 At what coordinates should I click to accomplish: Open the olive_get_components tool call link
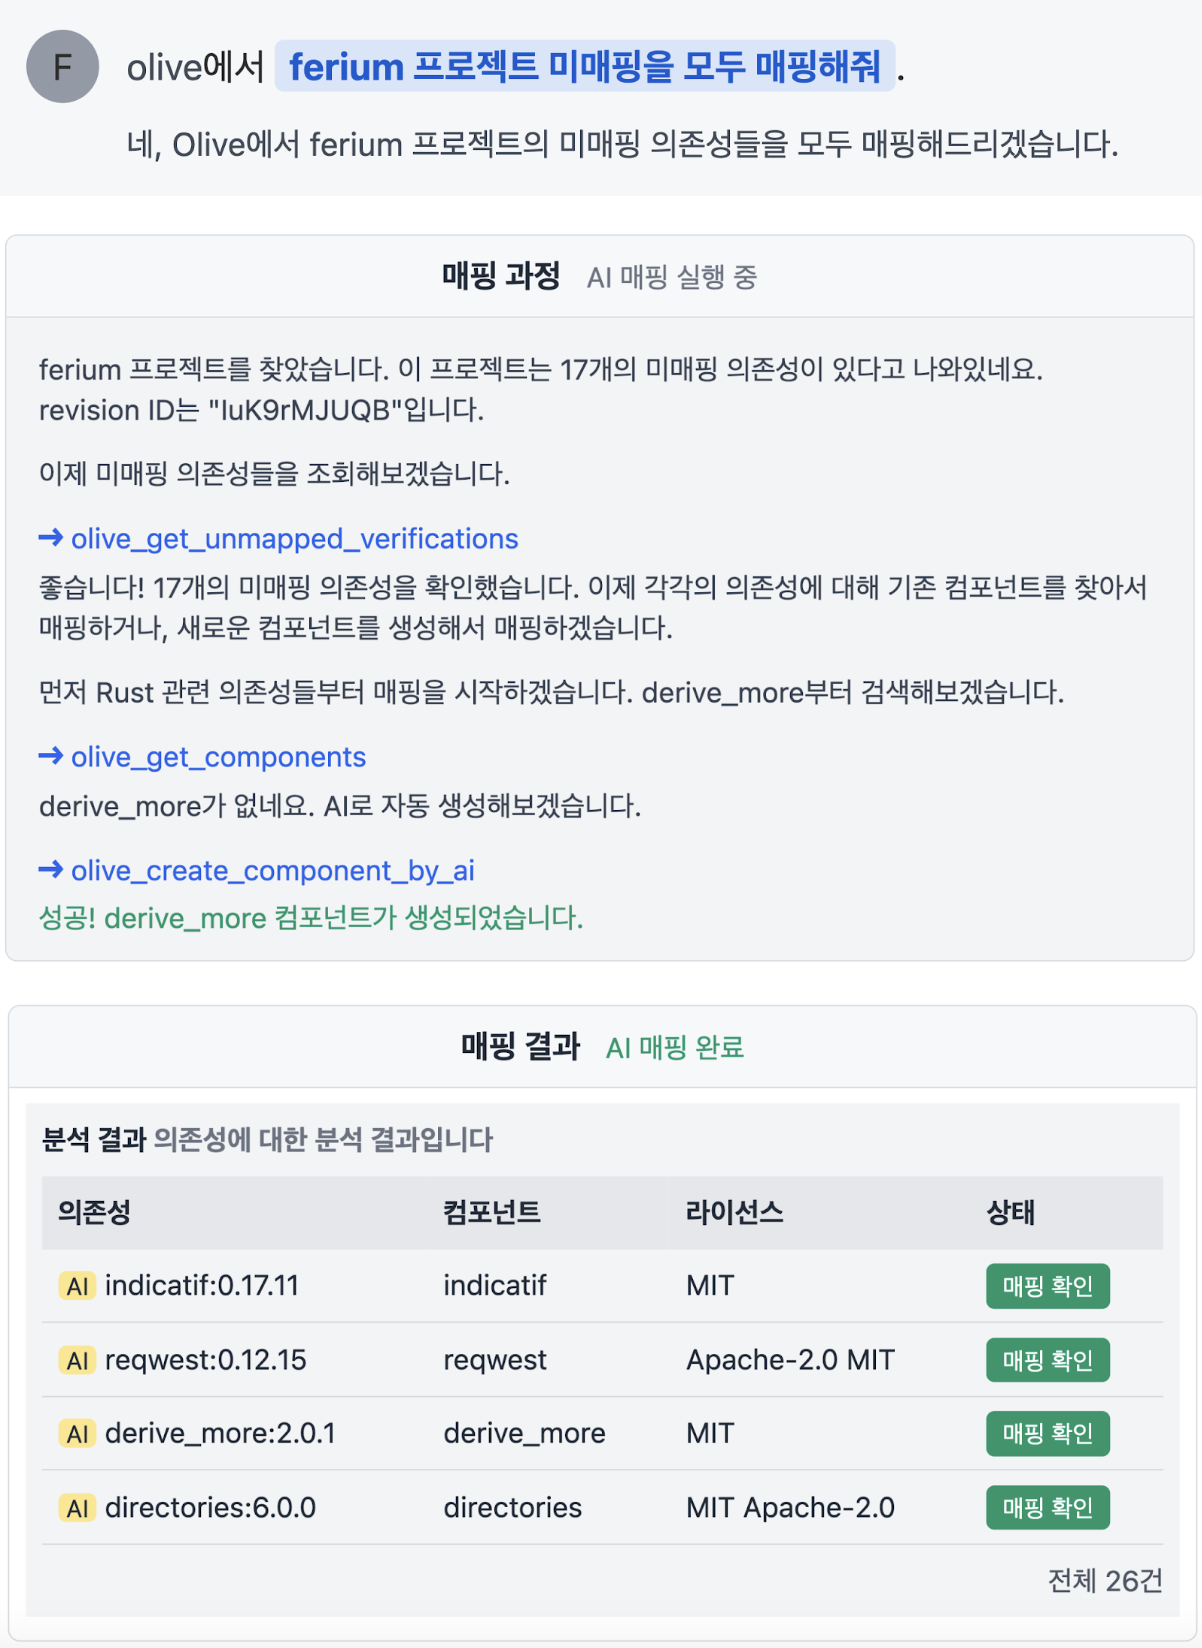pyautogui.click(x=218, y=757)
